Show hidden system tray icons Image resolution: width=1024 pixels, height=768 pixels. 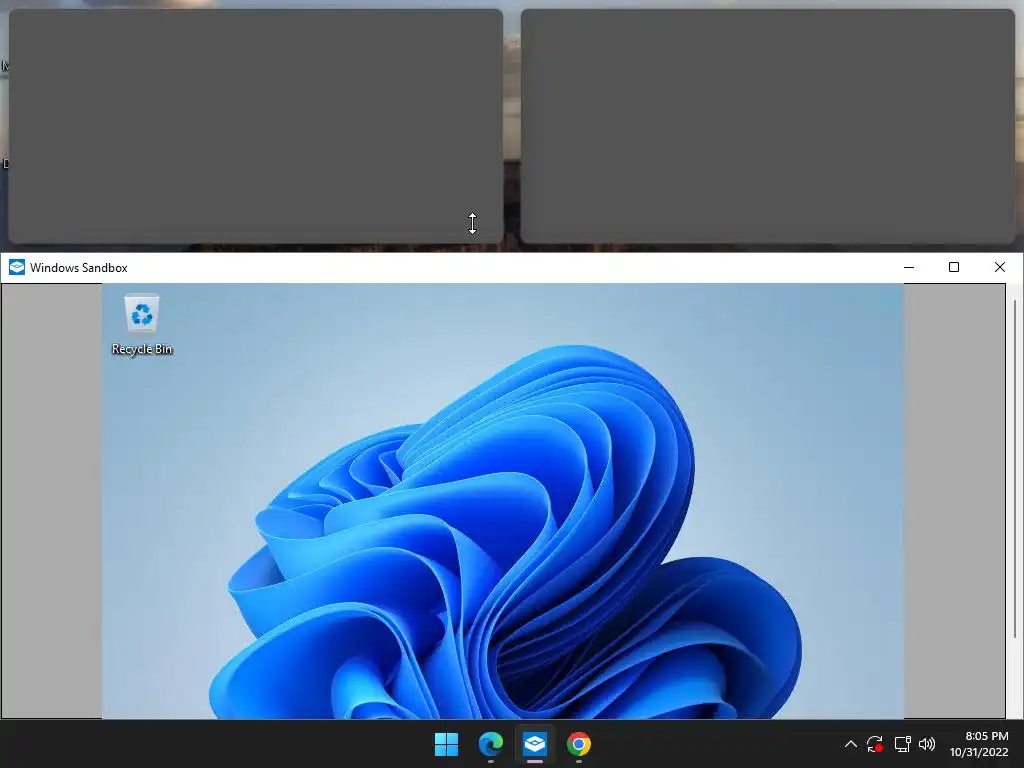pos(850,744)
